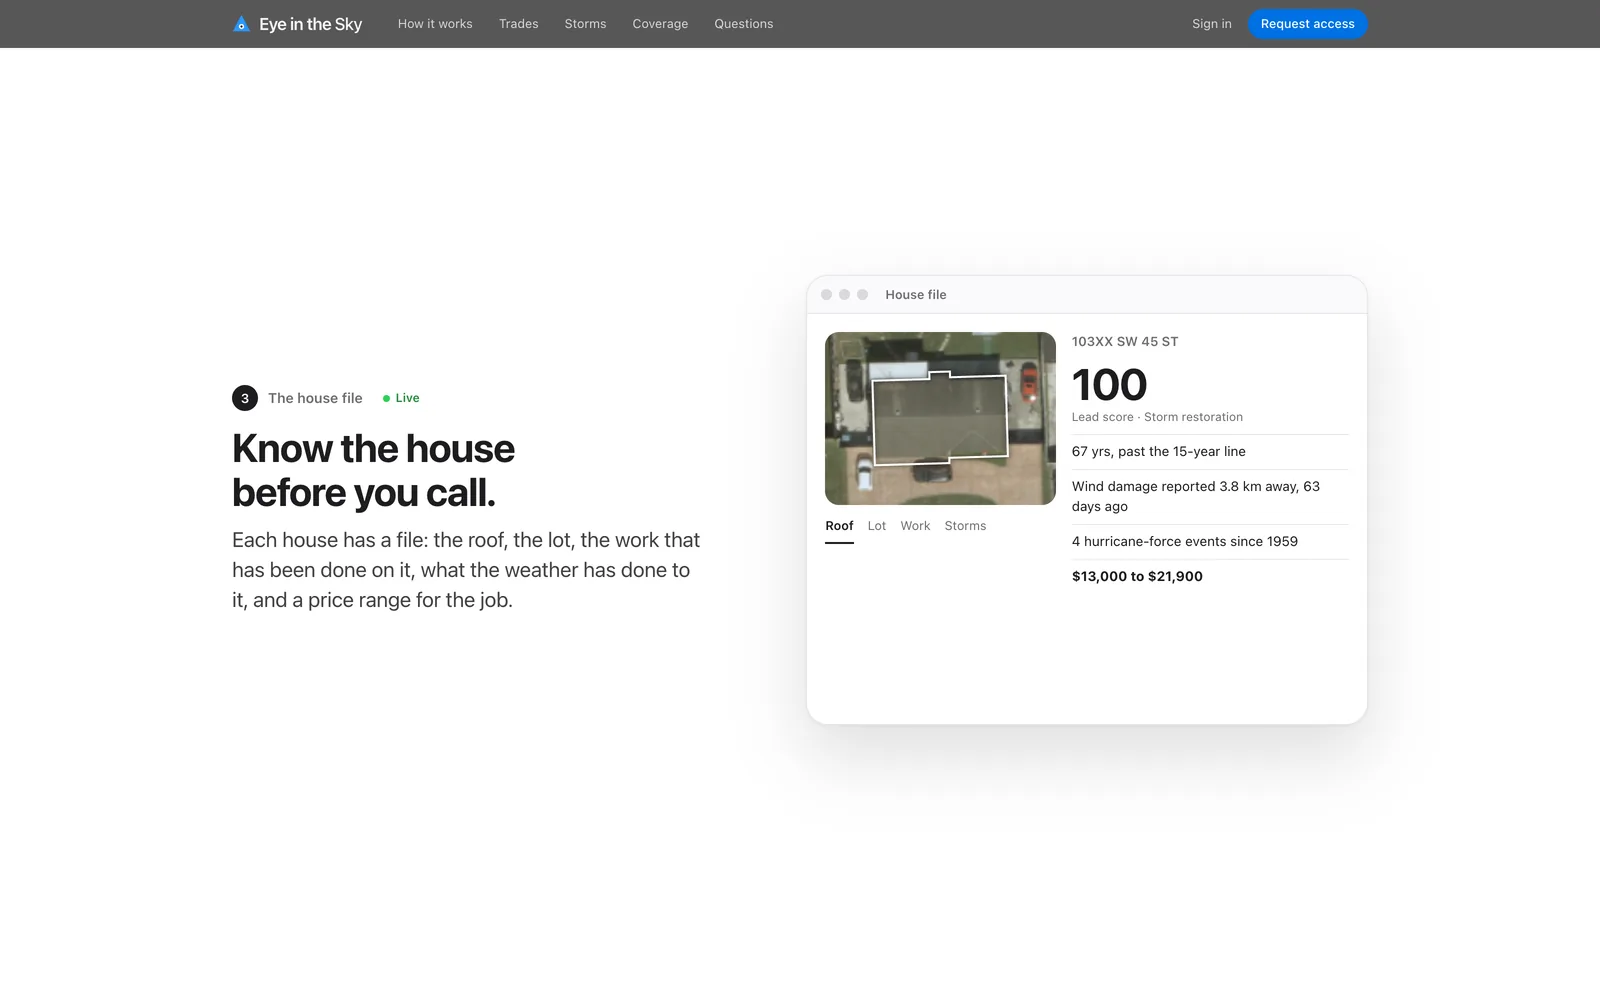Open the Storms navigation item
The image size is (1600, 1000).
[585, 24]
